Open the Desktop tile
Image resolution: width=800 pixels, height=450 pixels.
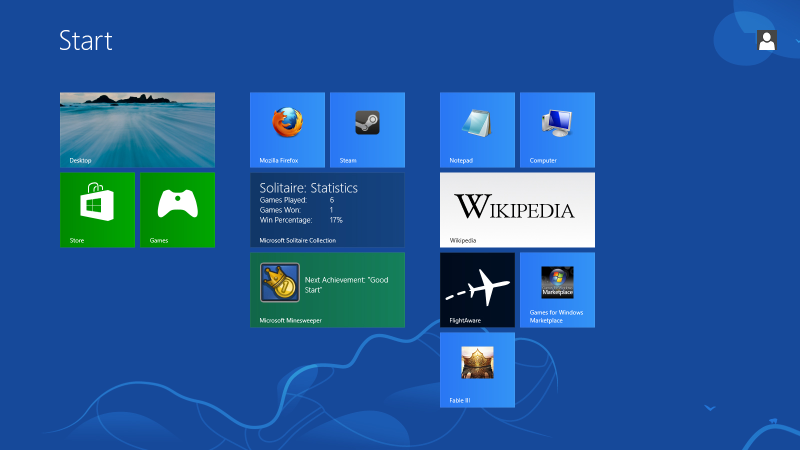(137, 130)
